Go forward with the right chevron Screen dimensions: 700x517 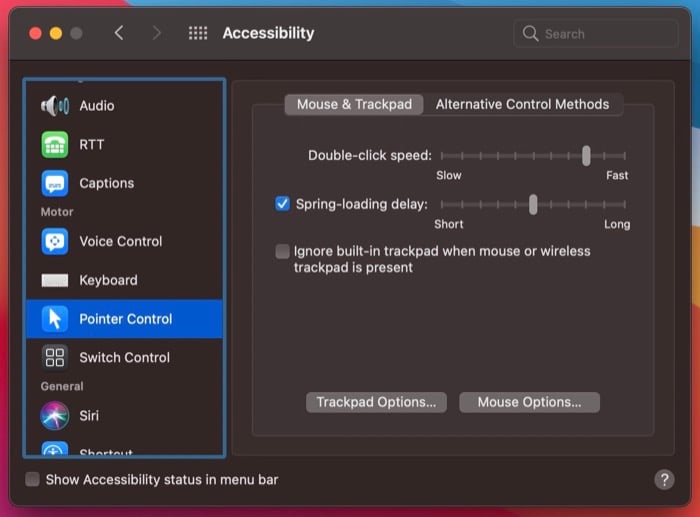pos(156,33)
